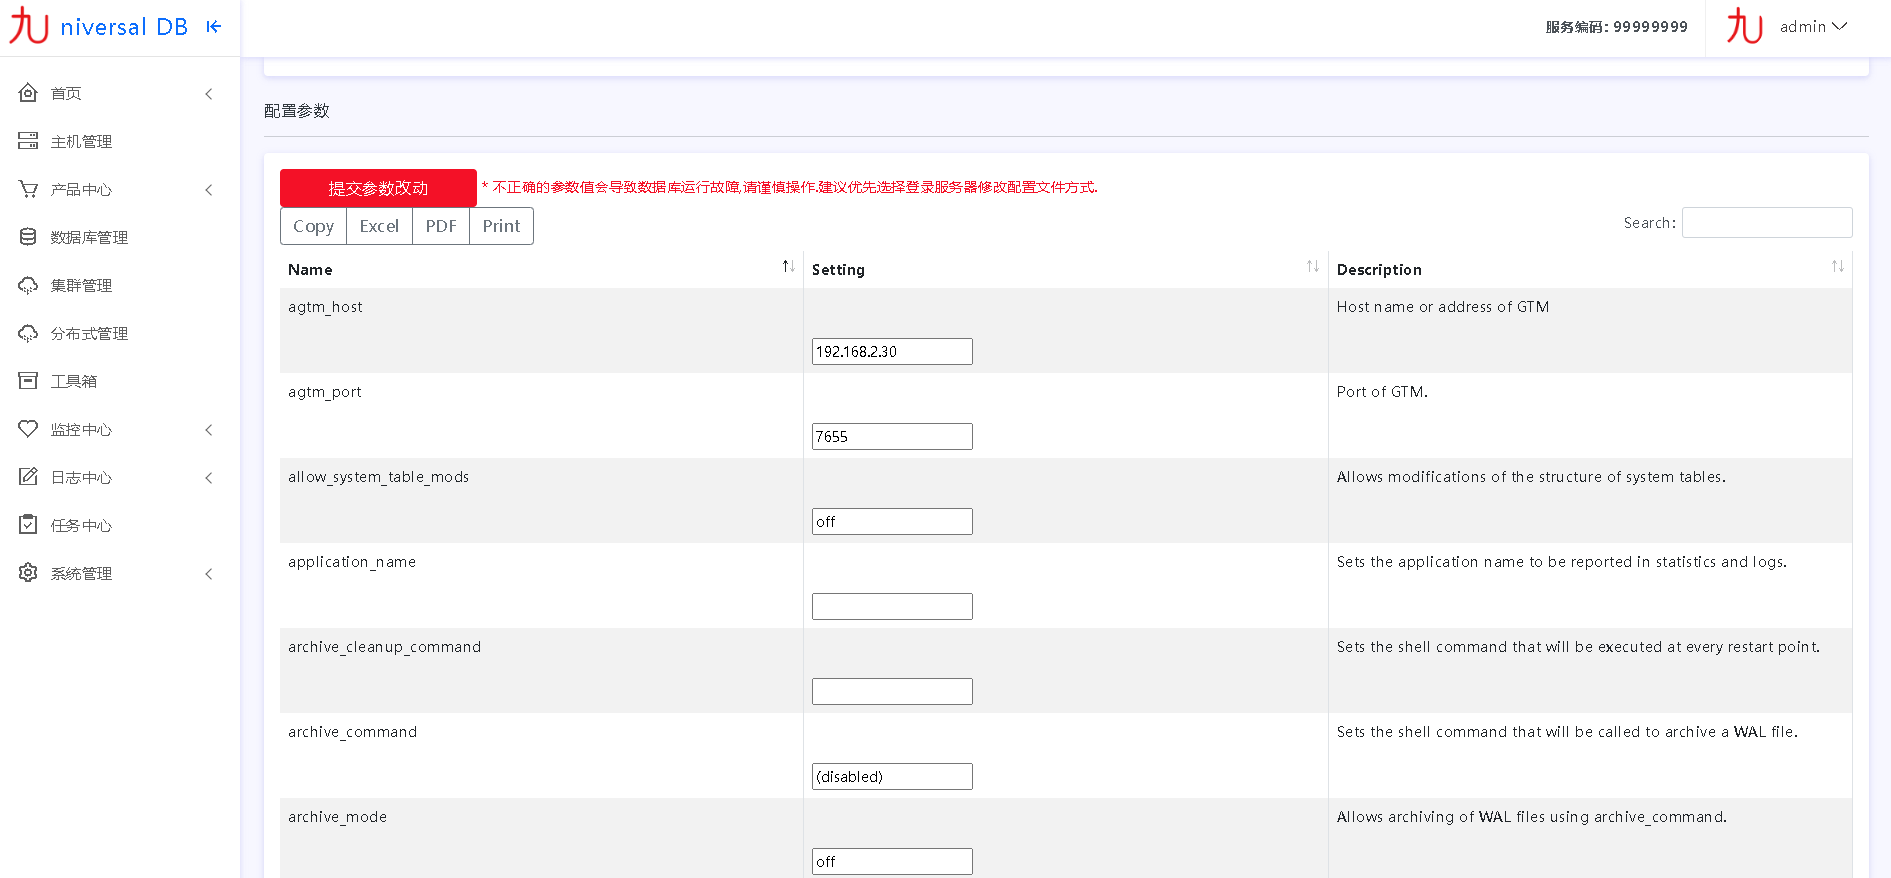
Task: Click the cluster management cloud icon
Action: [x=28, y=285]
